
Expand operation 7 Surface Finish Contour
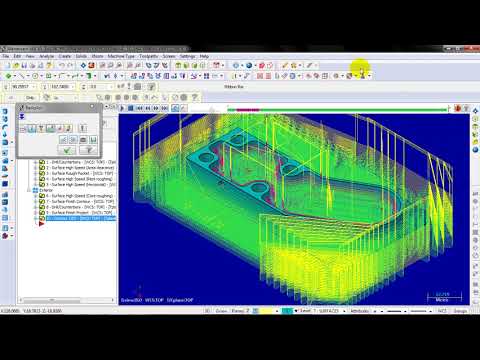(x=36, y=201)
